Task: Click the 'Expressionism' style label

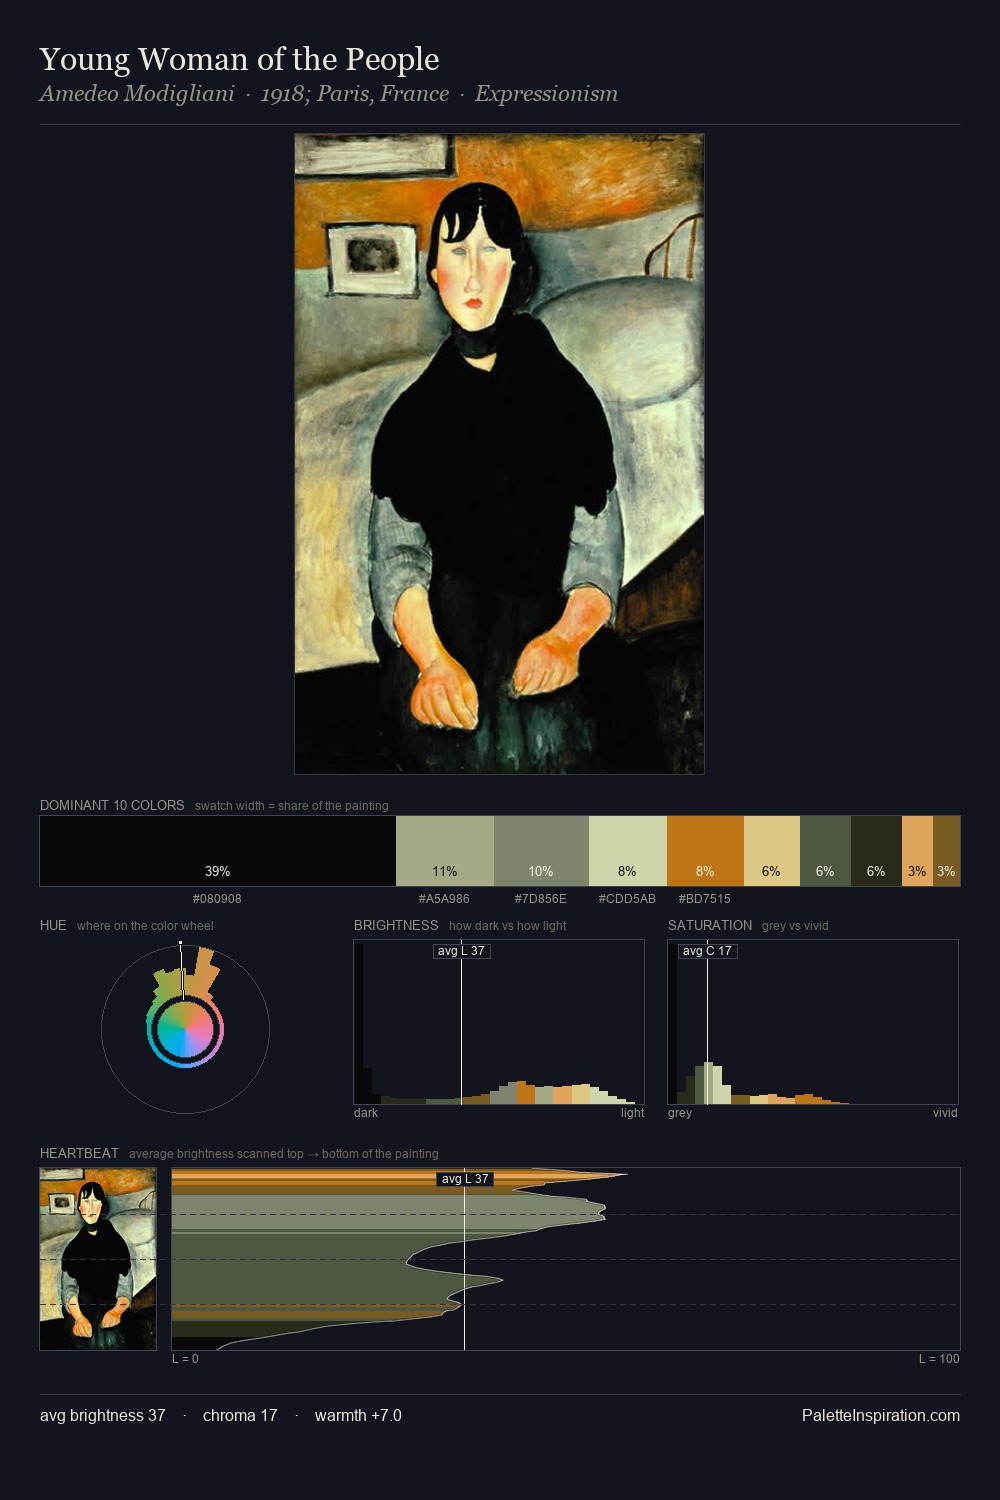Action: click(x=546, y=94)
